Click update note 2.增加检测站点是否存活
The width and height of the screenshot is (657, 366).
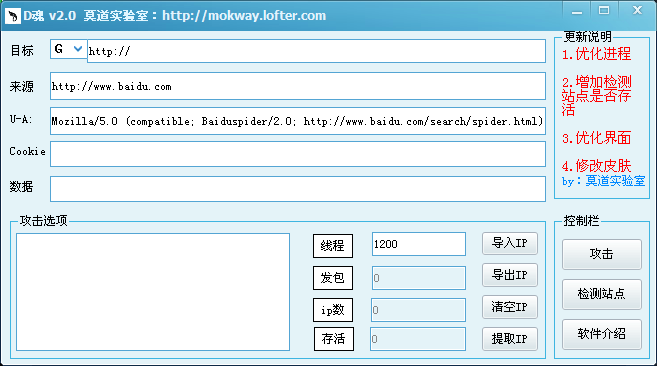[x=597, y=96]
